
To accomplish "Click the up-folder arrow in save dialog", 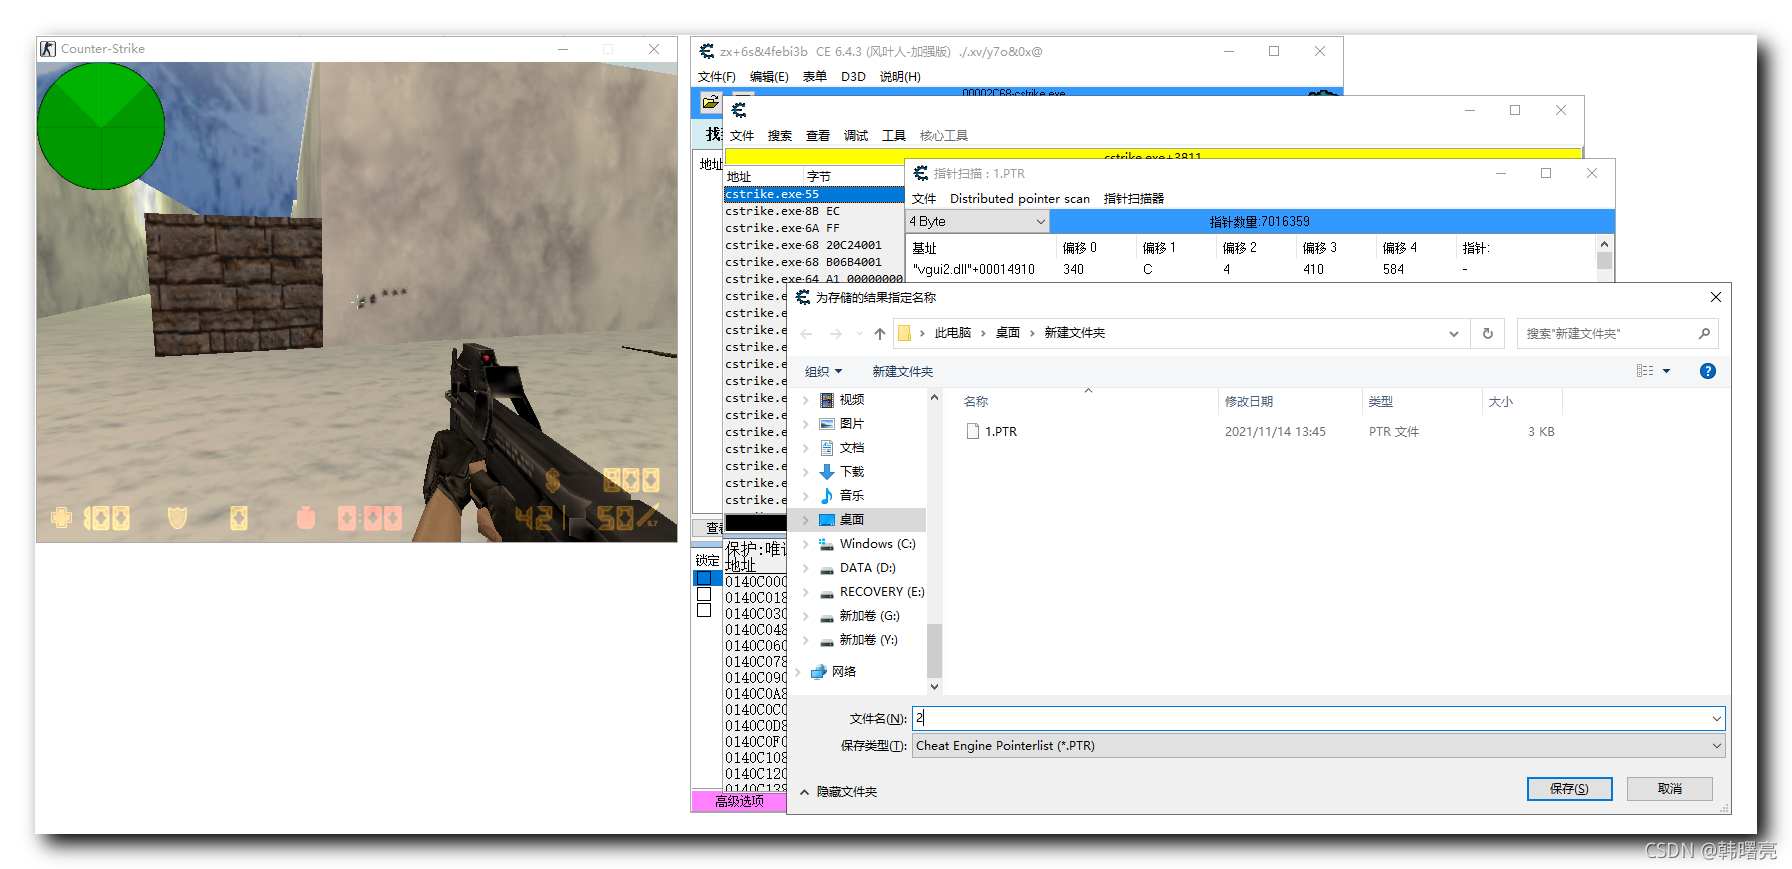I will (x=879, y=334).
